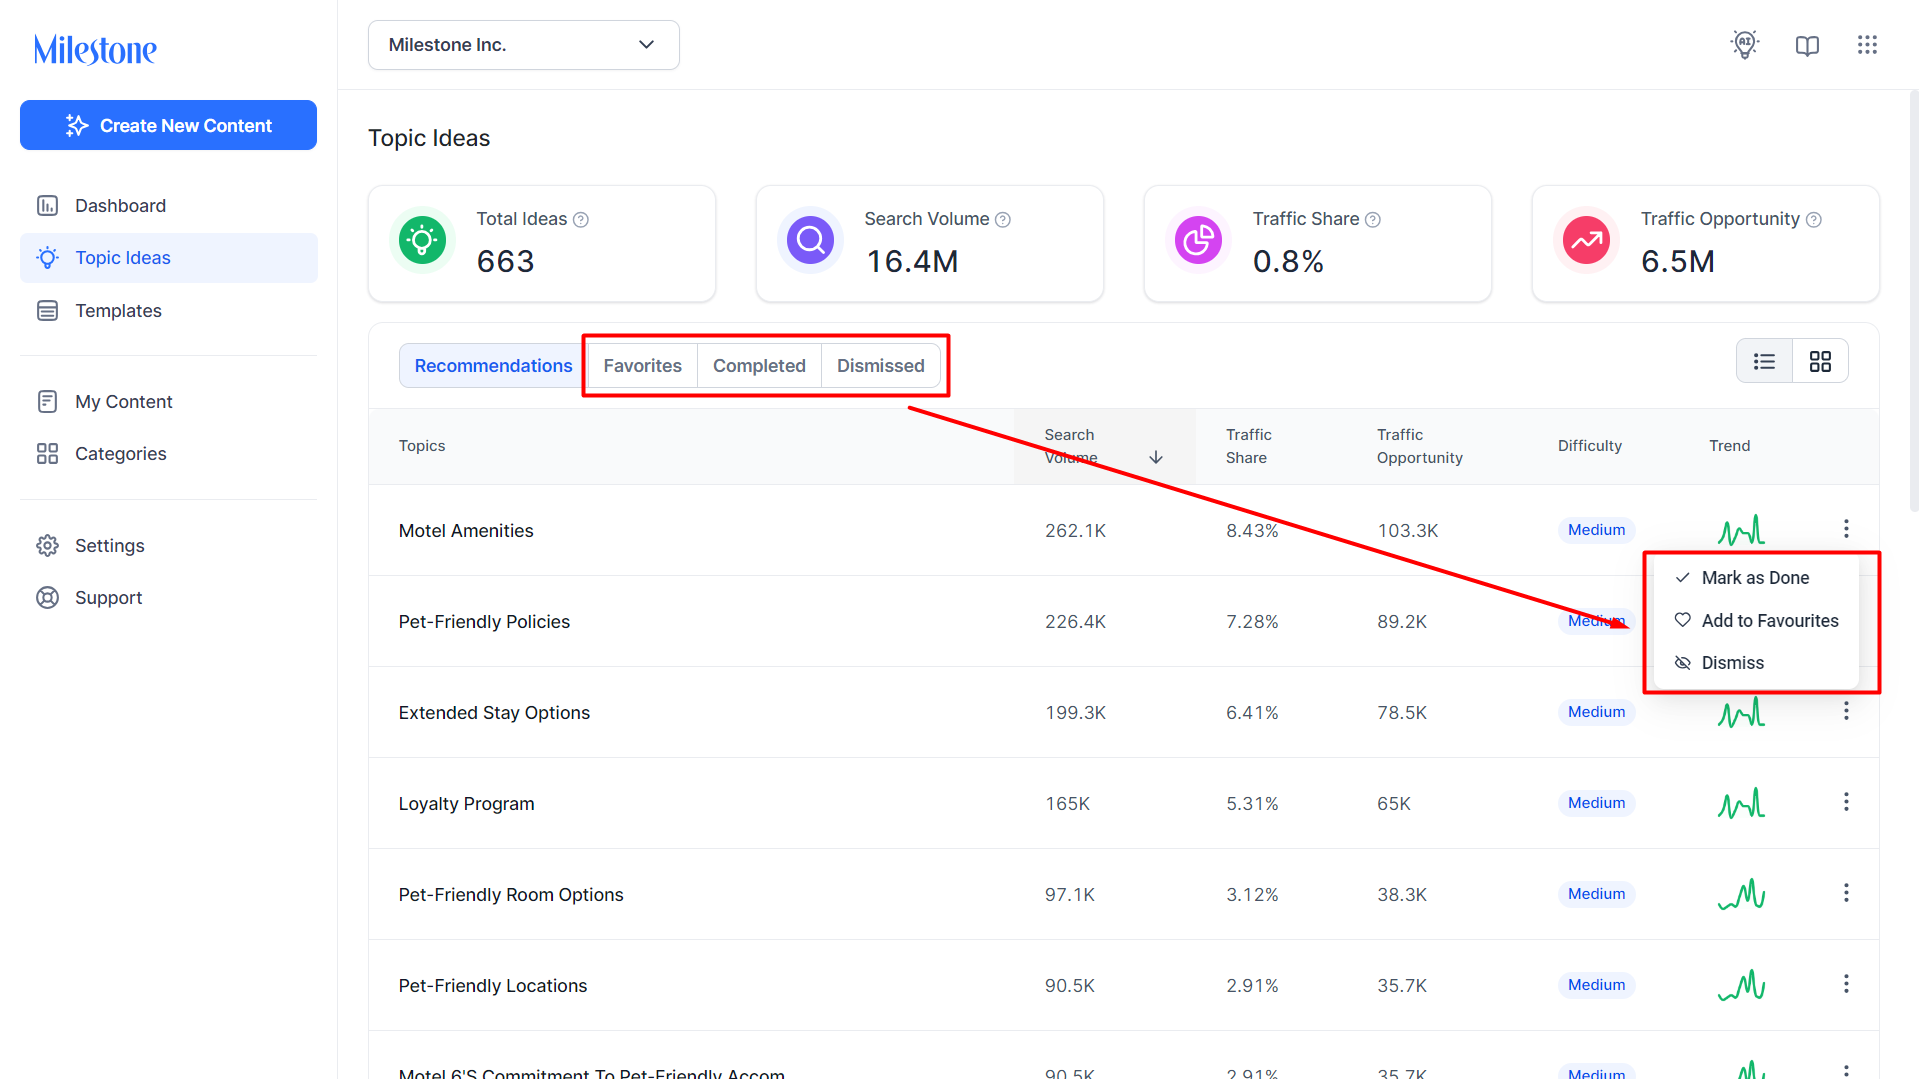Click Medium badge for Loyalty Program
The width and height of the screenshot is (1919, 1079).
[1596, 803]
